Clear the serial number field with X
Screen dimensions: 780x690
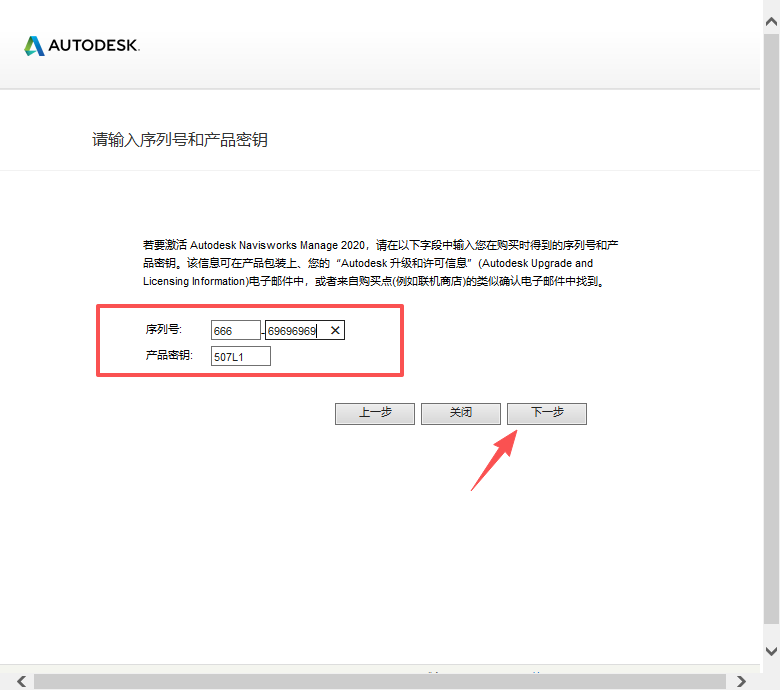pos(335,330)
